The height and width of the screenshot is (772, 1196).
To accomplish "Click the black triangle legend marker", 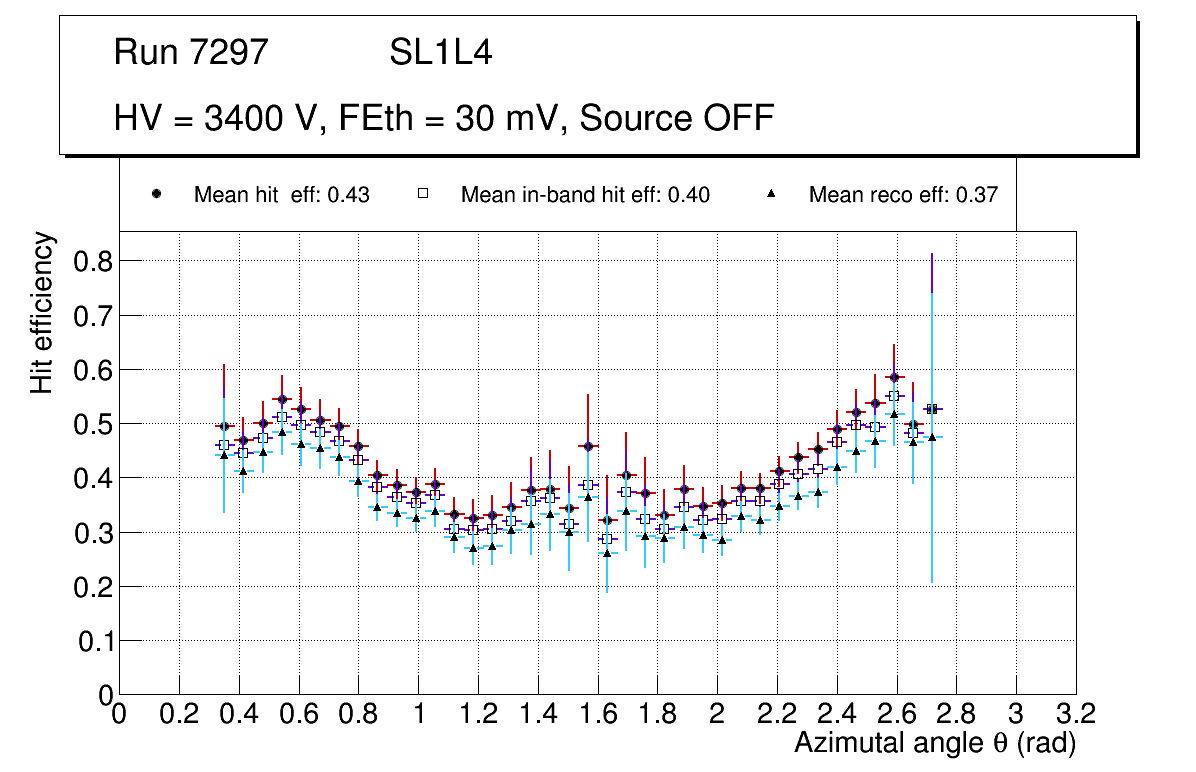I will click(771, 195).
